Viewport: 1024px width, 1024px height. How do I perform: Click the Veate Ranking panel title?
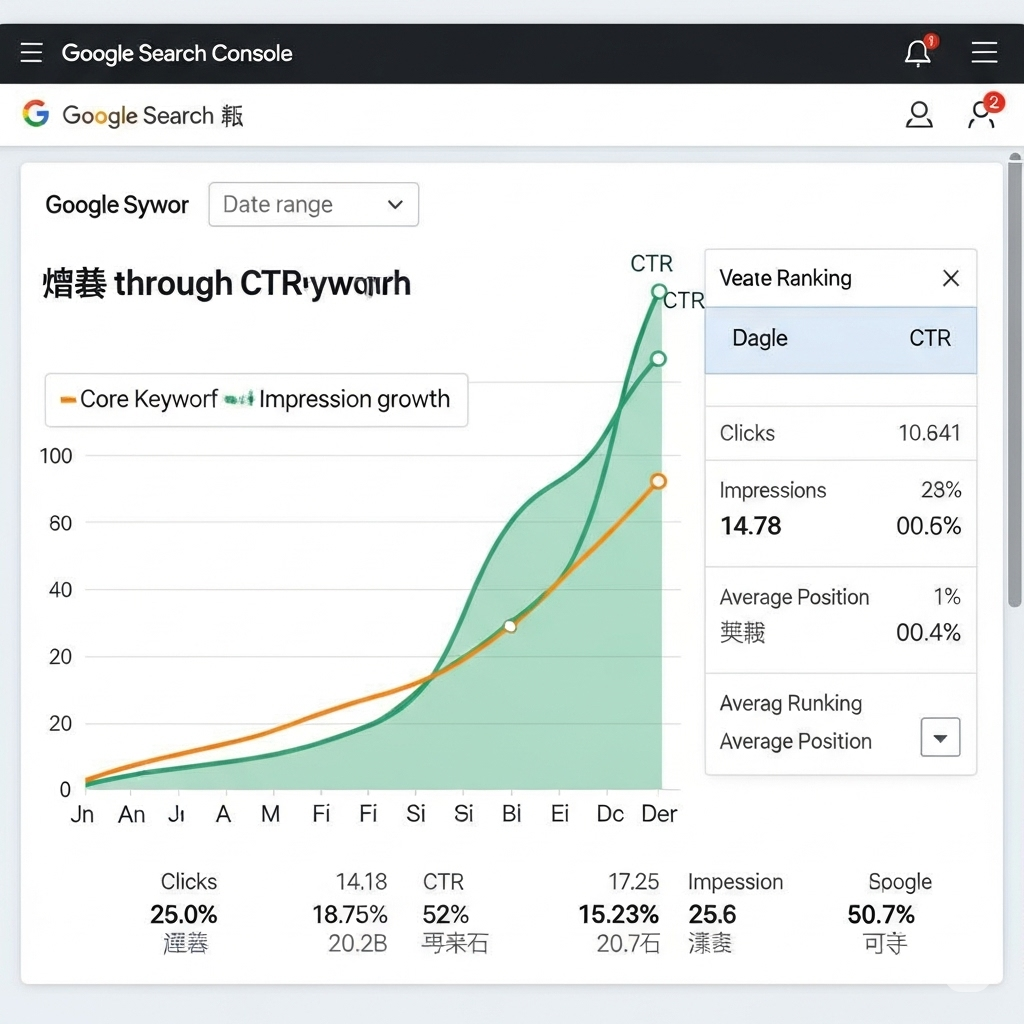(x=786, y=278)
